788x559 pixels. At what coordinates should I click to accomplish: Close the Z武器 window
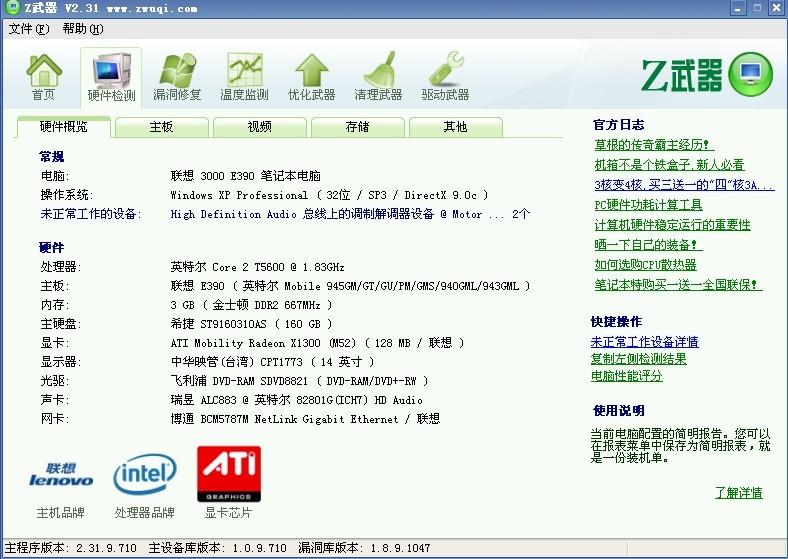(777, 8)
